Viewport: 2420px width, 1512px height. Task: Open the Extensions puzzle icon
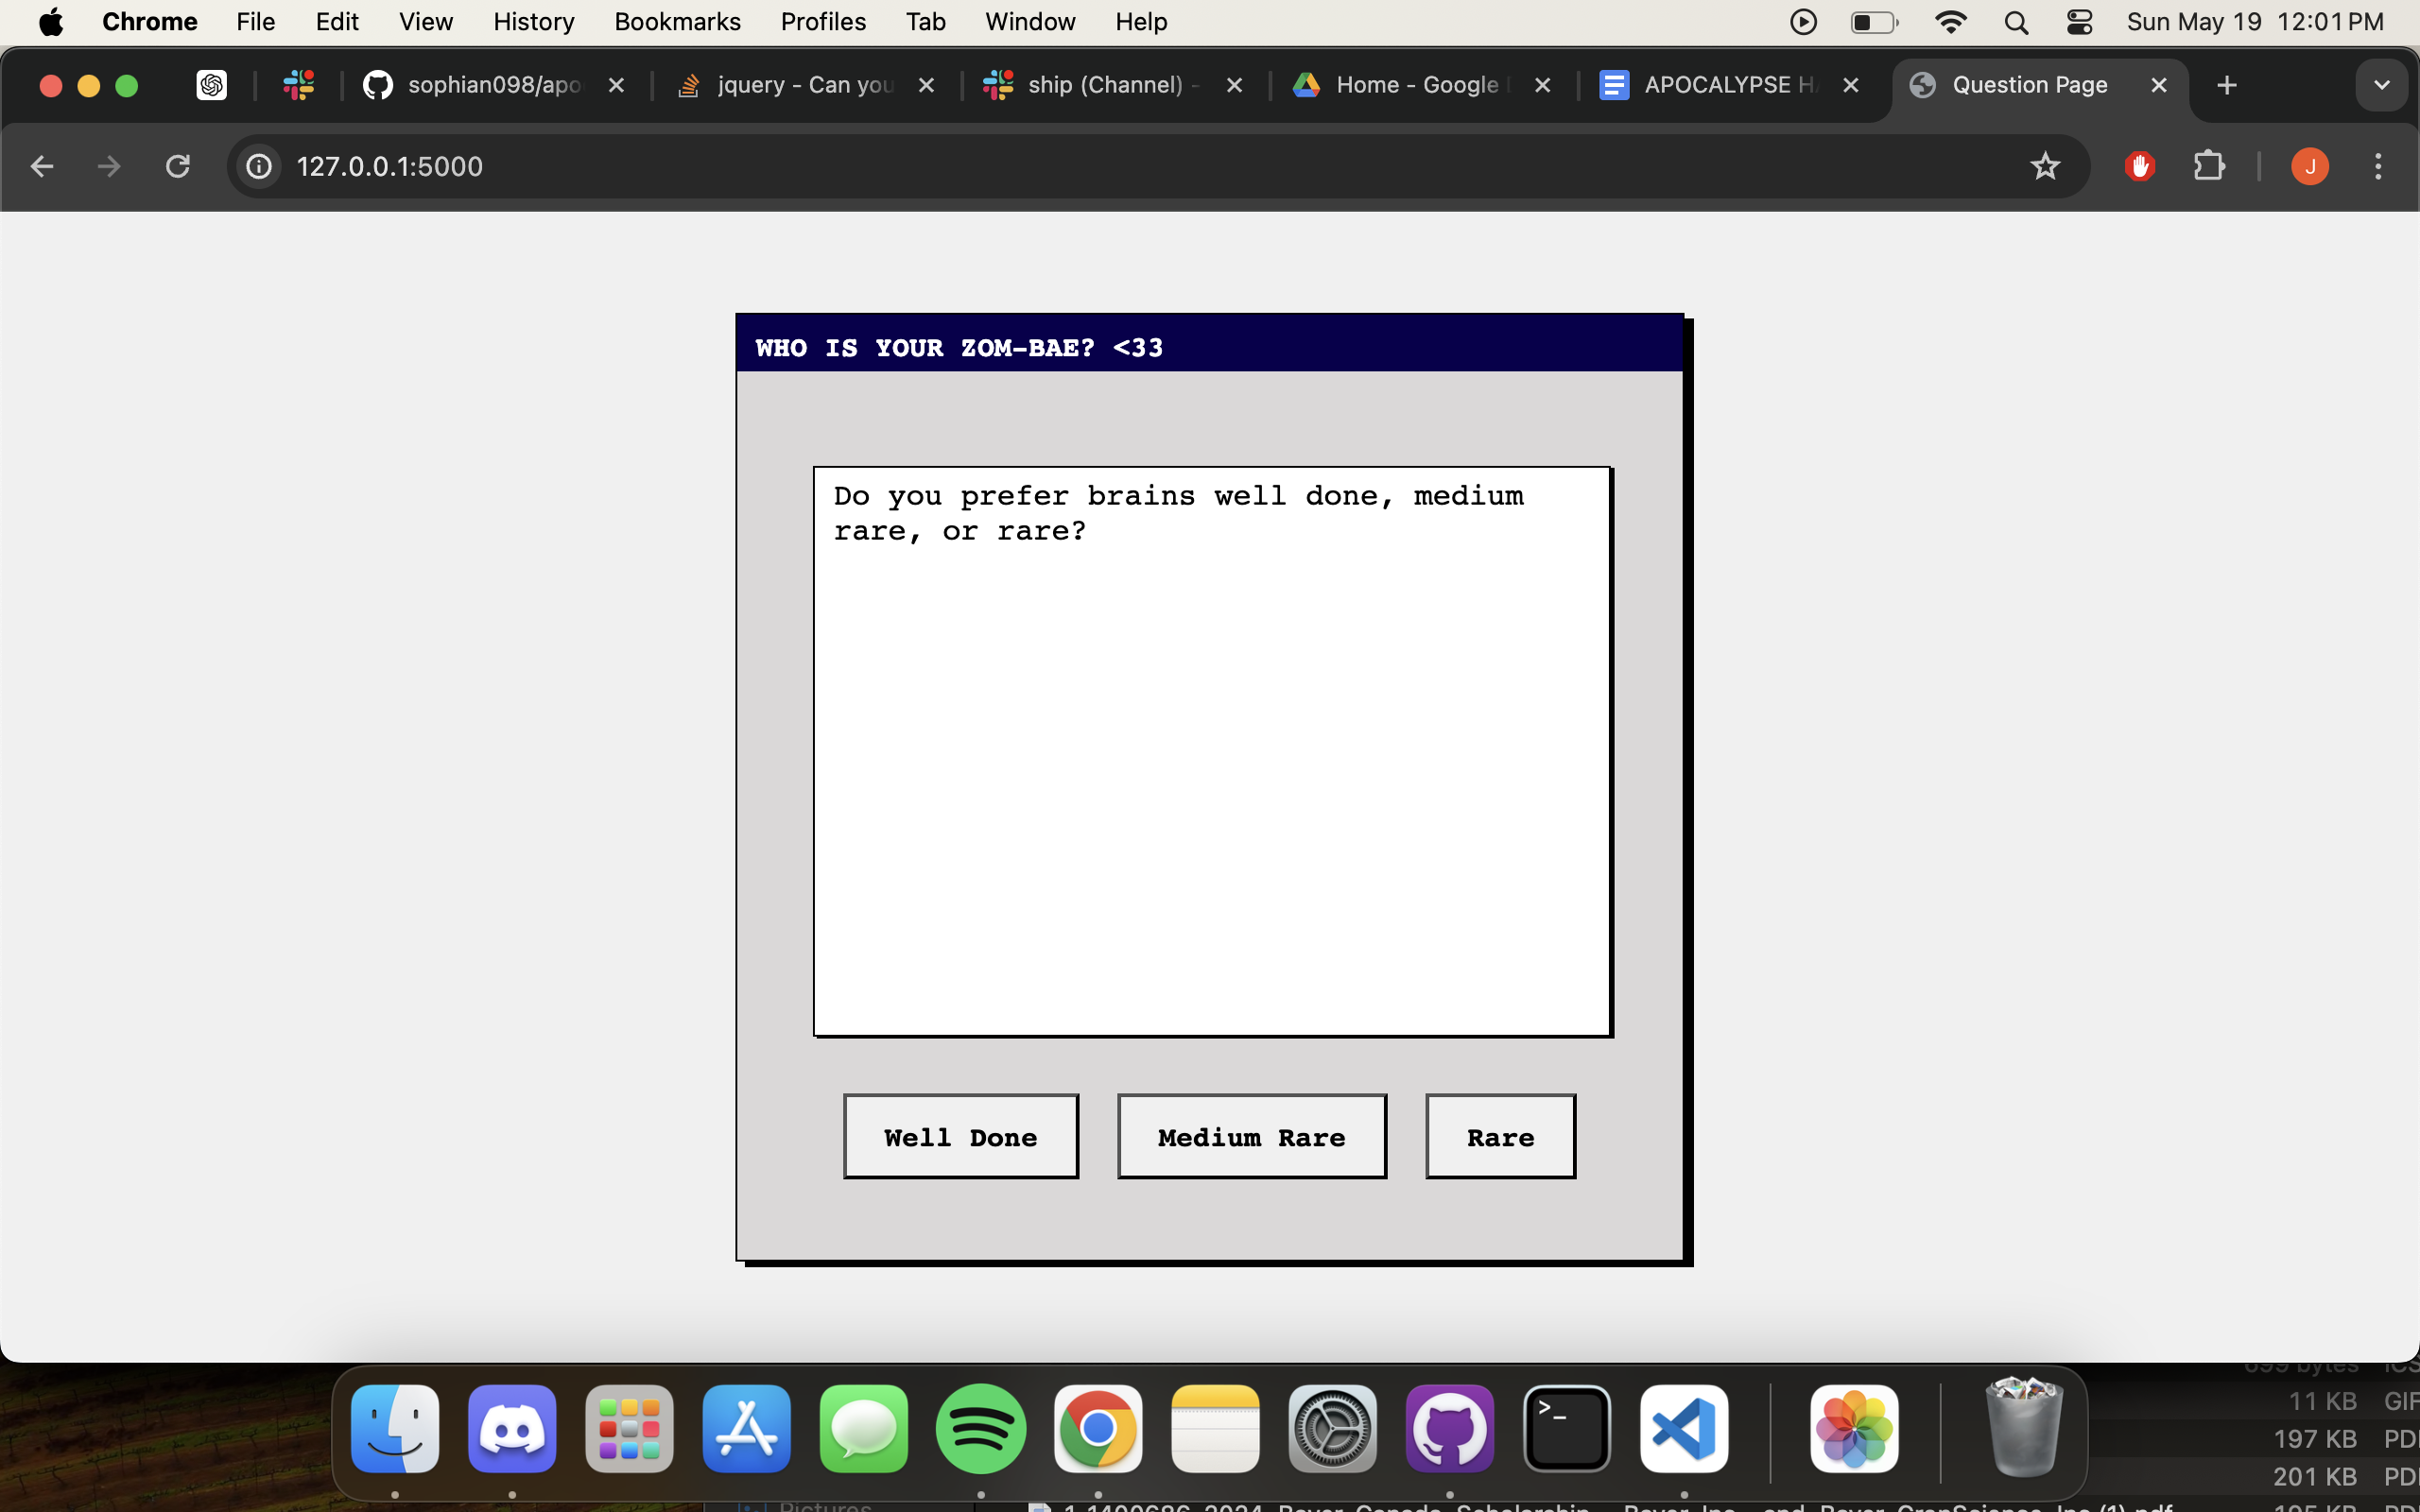click(2209, 166)
